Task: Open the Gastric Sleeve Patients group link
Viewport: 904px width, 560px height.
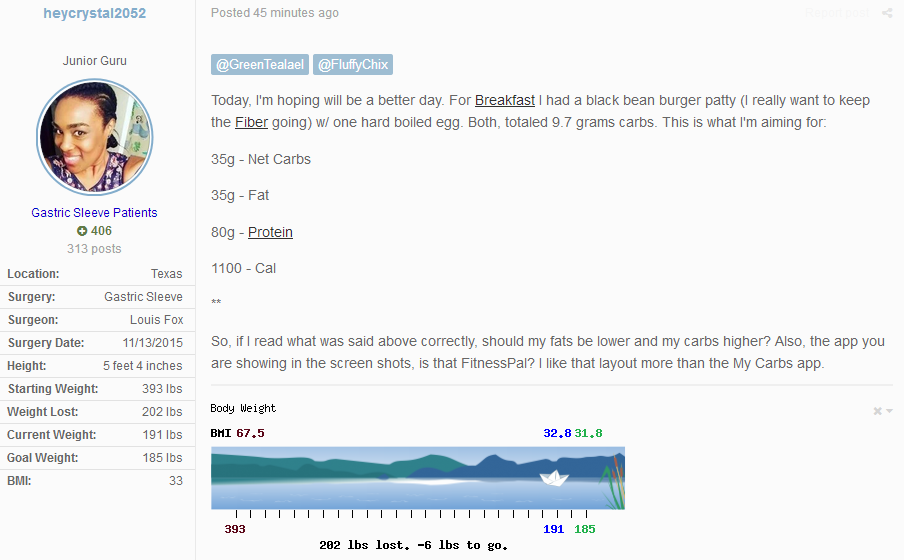Action: tap(95, 213)
